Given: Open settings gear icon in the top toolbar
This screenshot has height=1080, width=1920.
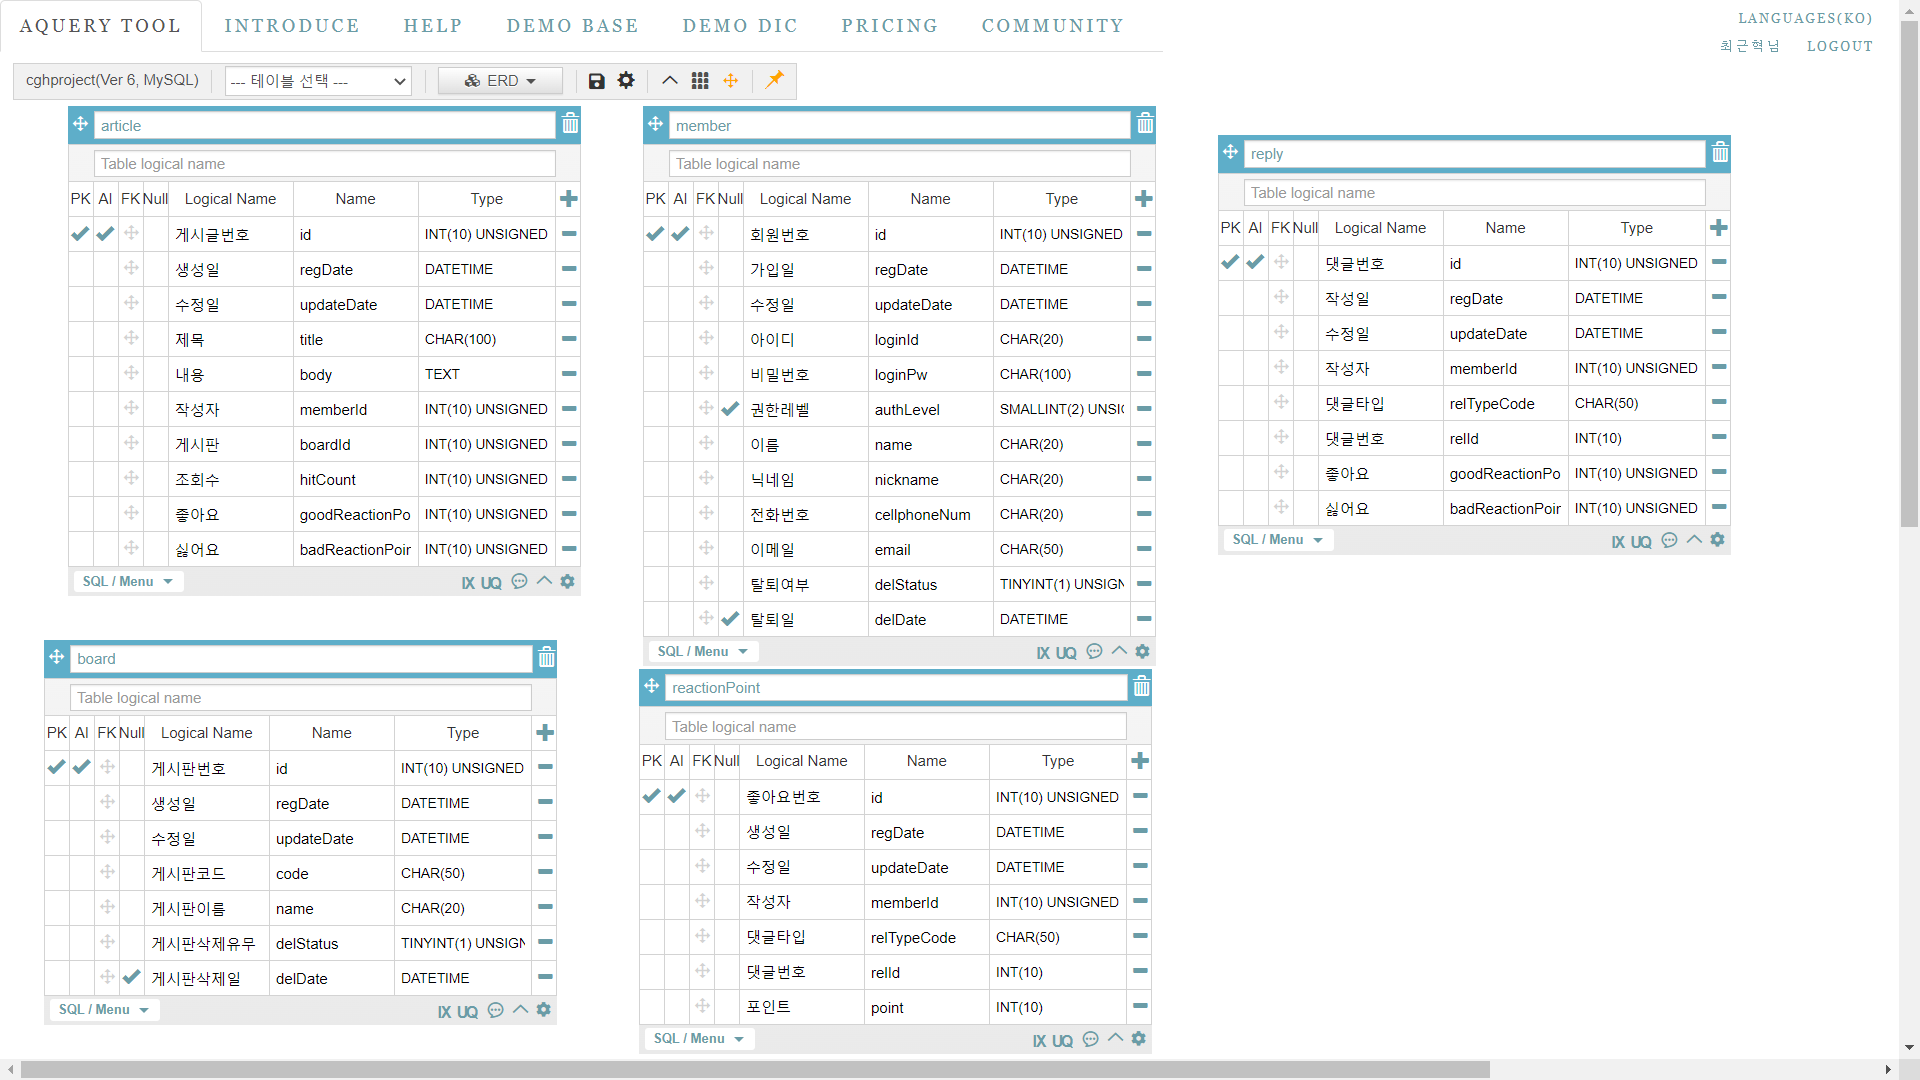Looking at the screenshot, I should point(626,80).
